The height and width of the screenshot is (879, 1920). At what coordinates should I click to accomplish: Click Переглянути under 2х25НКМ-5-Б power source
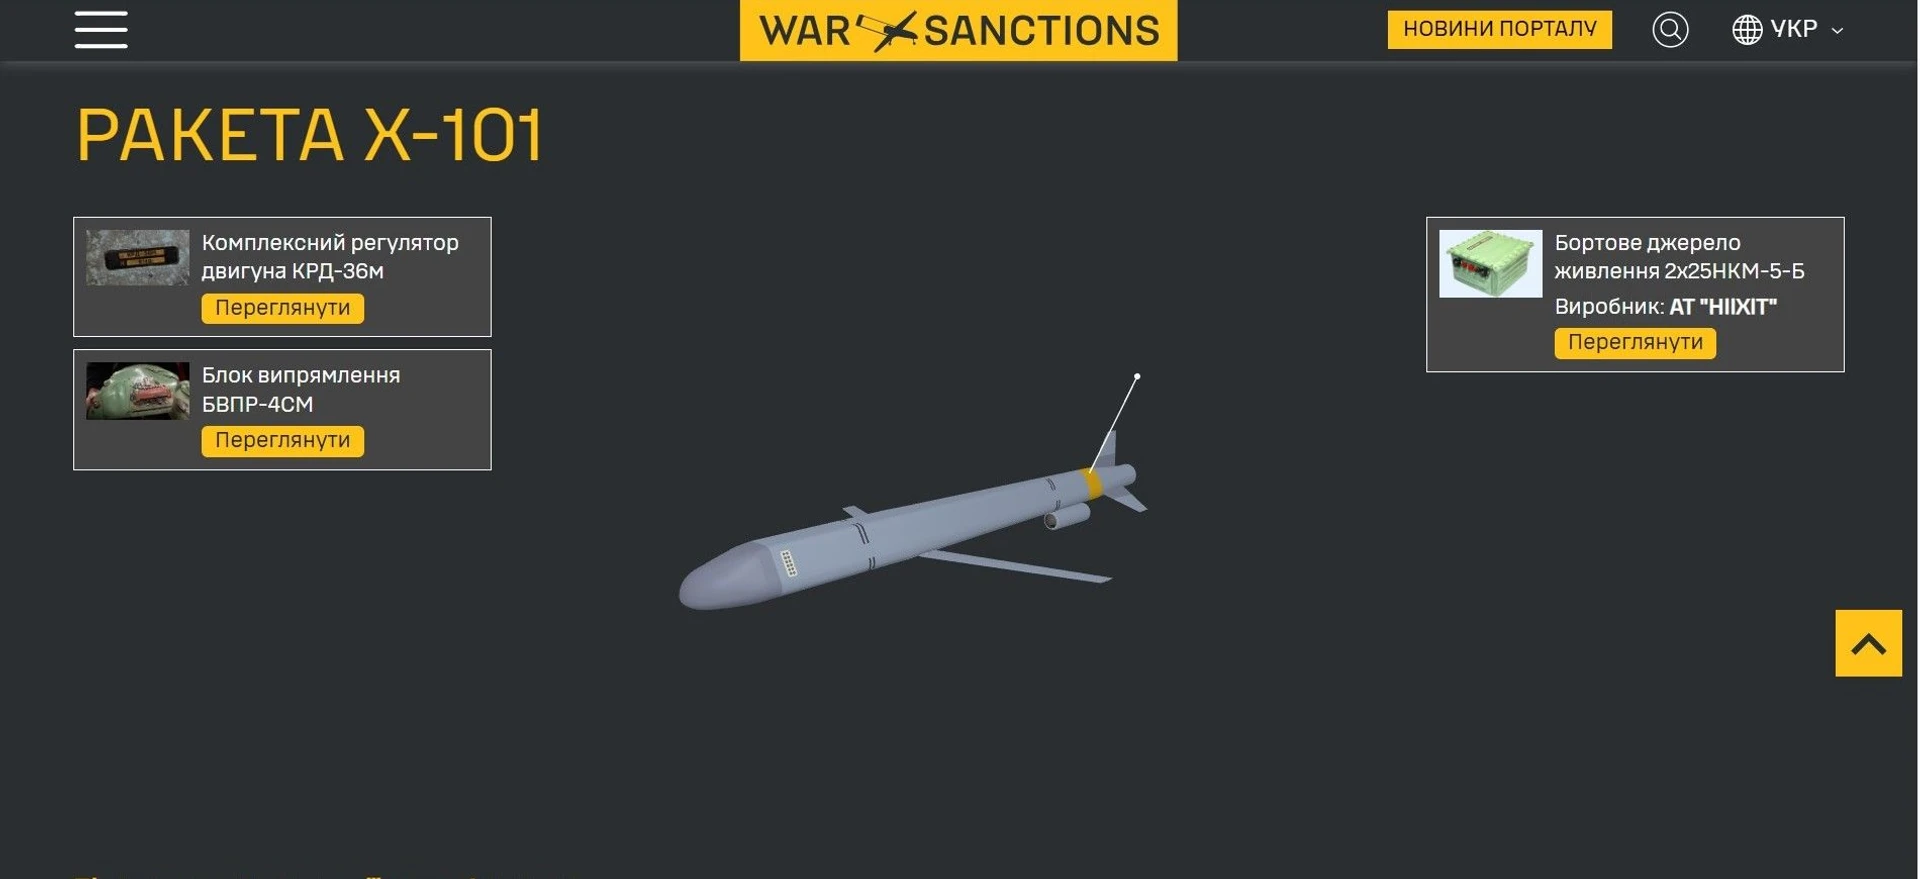(x=1635, y=343)
